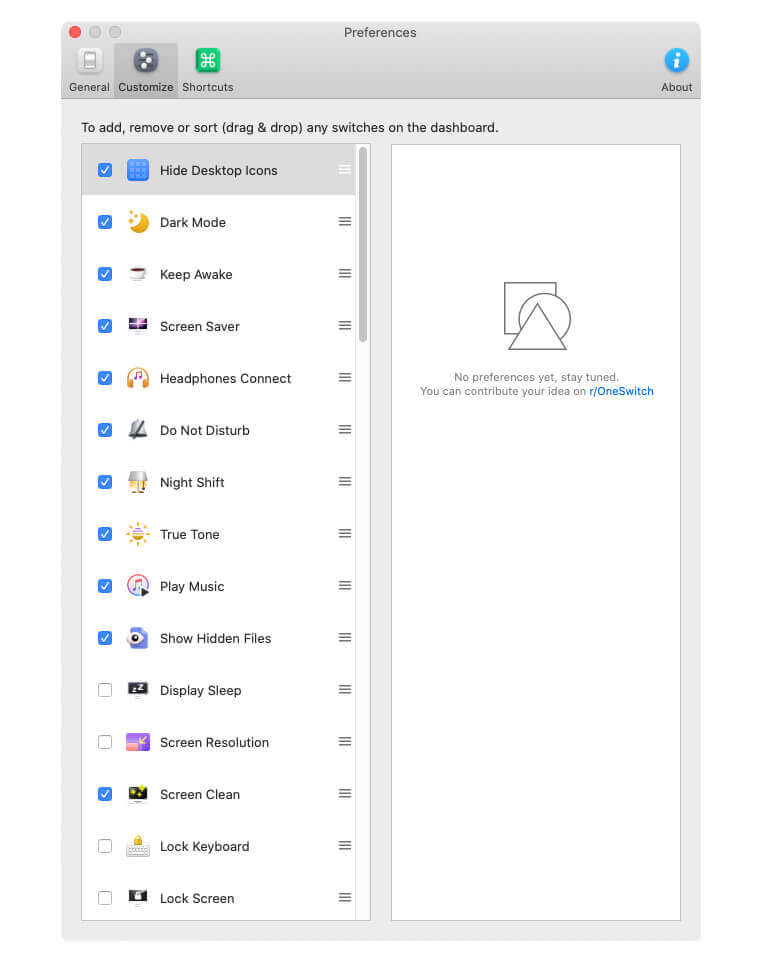The image size is (762, 963).
Task: Click the reorder handle for Play Music
Action: (345, 585)
